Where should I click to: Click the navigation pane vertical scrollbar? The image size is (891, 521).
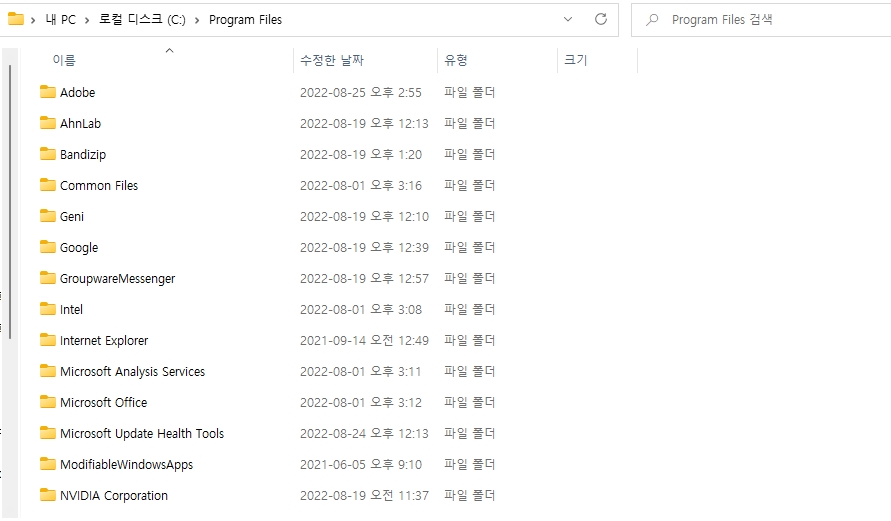pyautogui.click(x=10, y=202)
